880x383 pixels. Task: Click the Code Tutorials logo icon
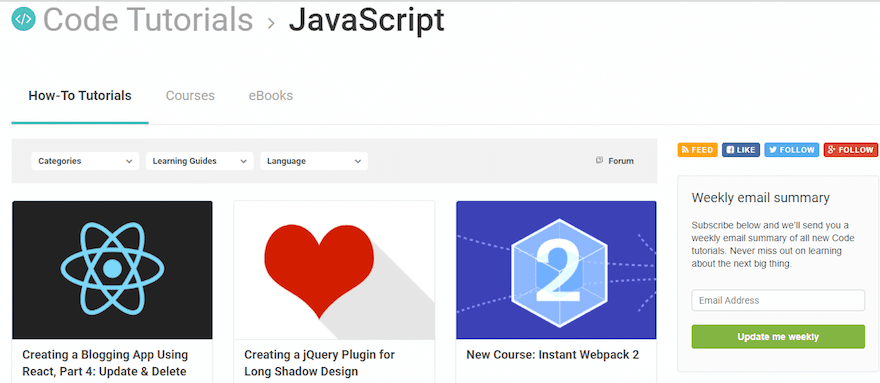(x=23, y=19)
